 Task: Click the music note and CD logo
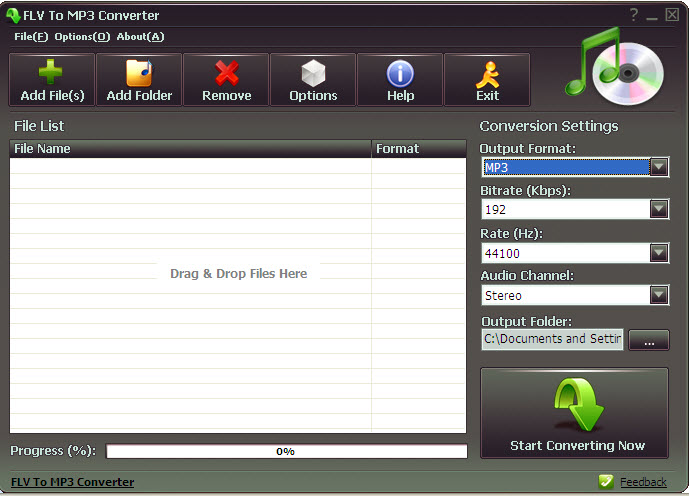615,66
